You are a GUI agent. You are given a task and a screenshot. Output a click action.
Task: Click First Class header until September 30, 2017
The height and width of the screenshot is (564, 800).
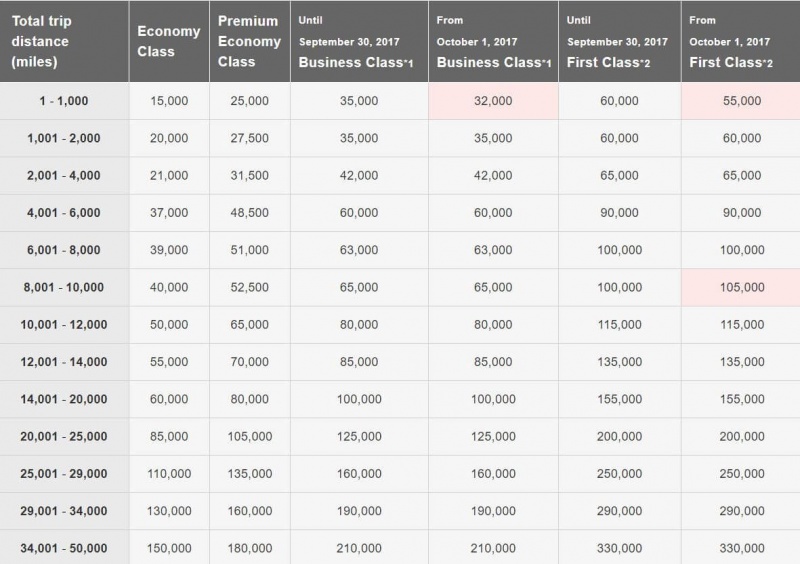coord(619,41)
